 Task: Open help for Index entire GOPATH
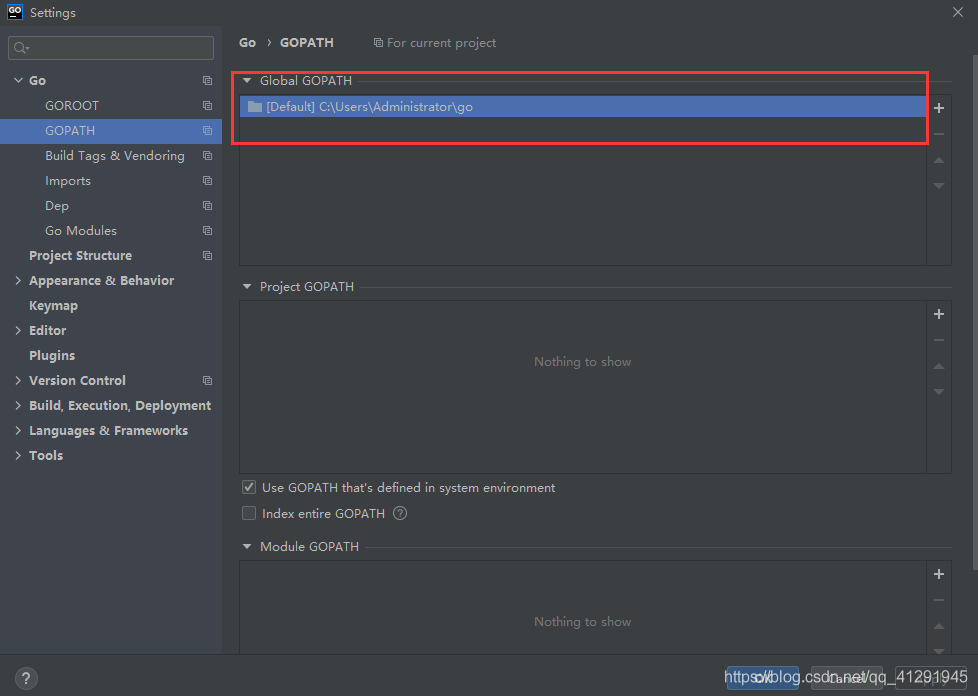pos(400,513)
